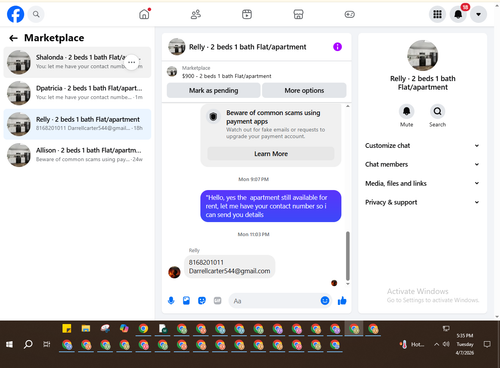Click the chat scroll up arrow
The image size is (500, 368).
tap(348, 106)
